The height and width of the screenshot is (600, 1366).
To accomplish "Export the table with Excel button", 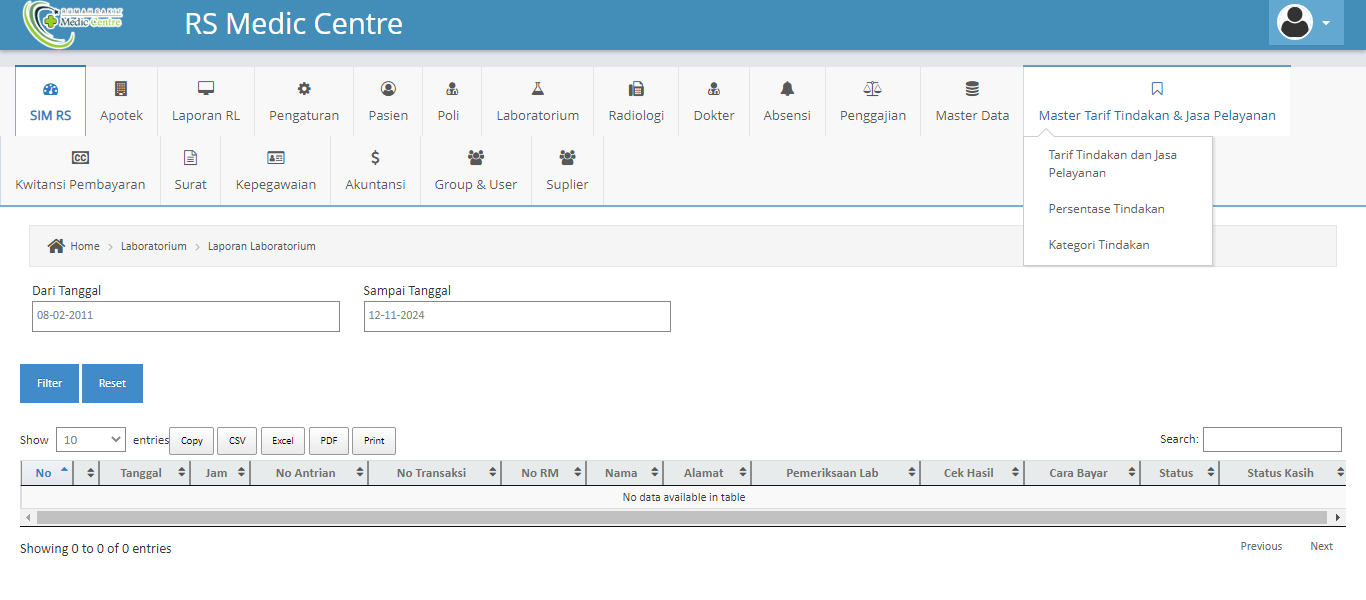I will [283, 441].
